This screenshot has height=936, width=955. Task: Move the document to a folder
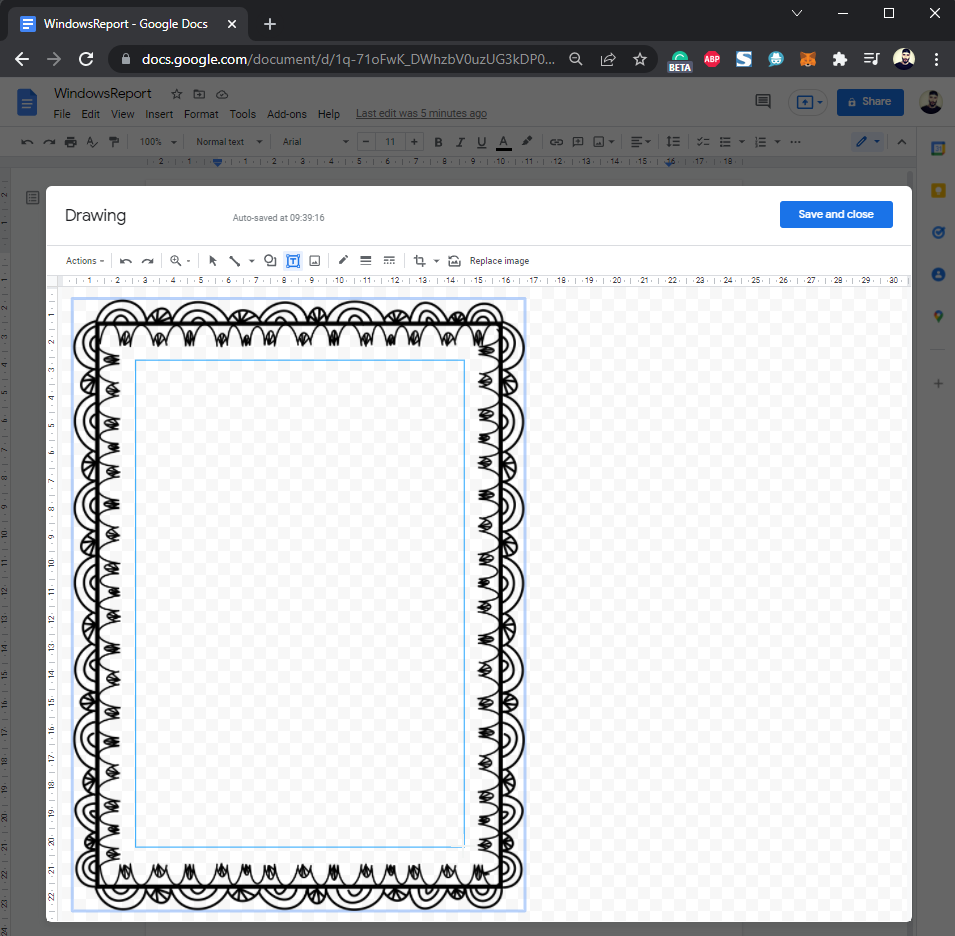[199, 94]
